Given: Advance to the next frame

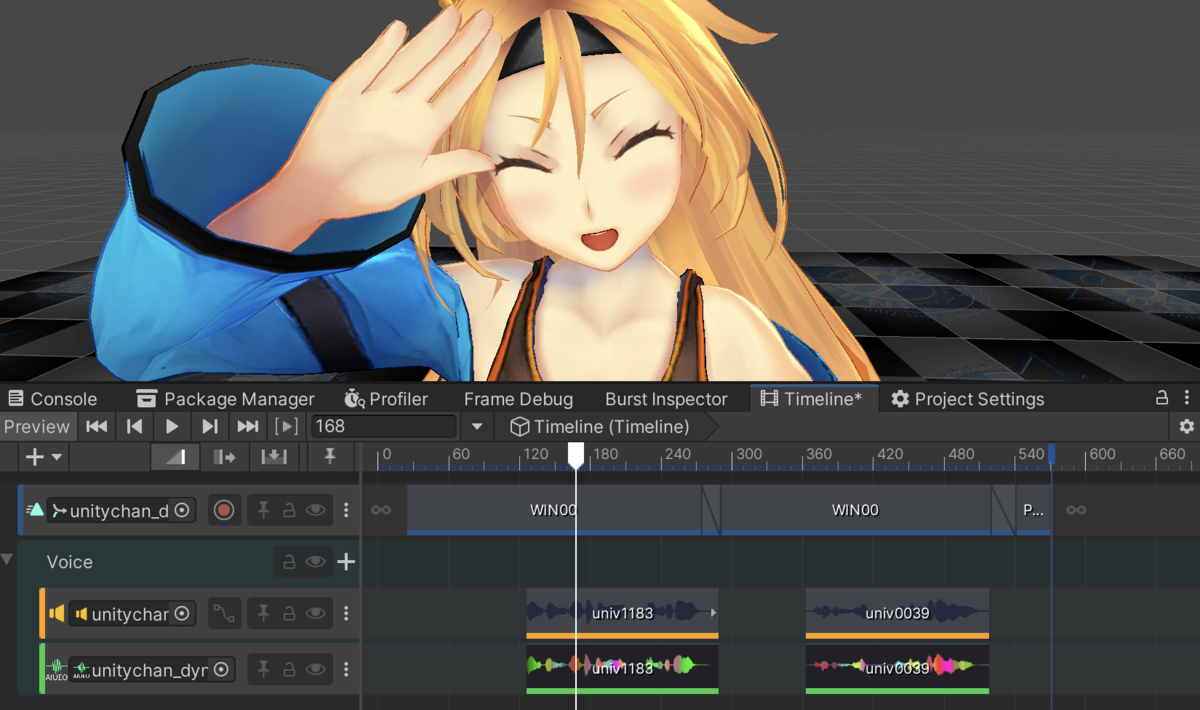Looking at the screenshot, I should [x=210, y=426].
